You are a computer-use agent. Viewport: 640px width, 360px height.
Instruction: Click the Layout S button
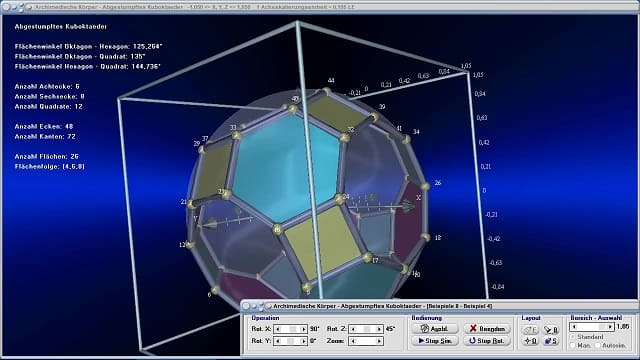[551, 341]
